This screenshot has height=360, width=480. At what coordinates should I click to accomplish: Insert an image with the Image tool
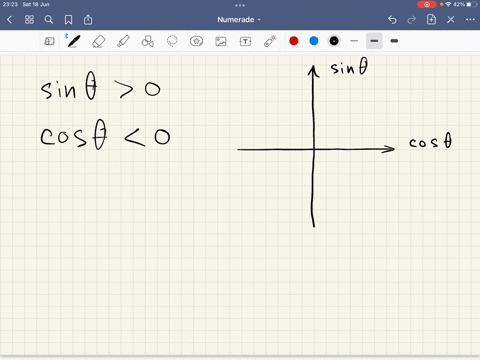221,41
